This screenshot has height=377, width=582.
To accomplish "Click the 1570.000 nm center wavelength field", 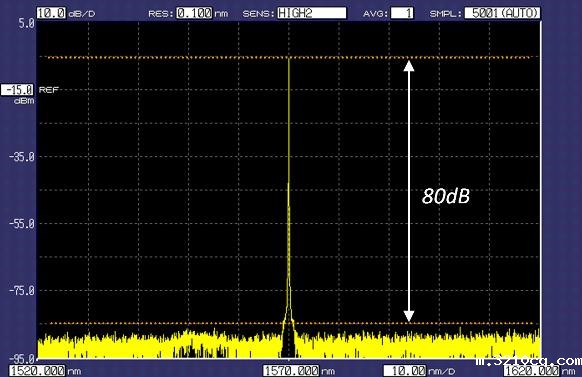I will pos(291,371).
